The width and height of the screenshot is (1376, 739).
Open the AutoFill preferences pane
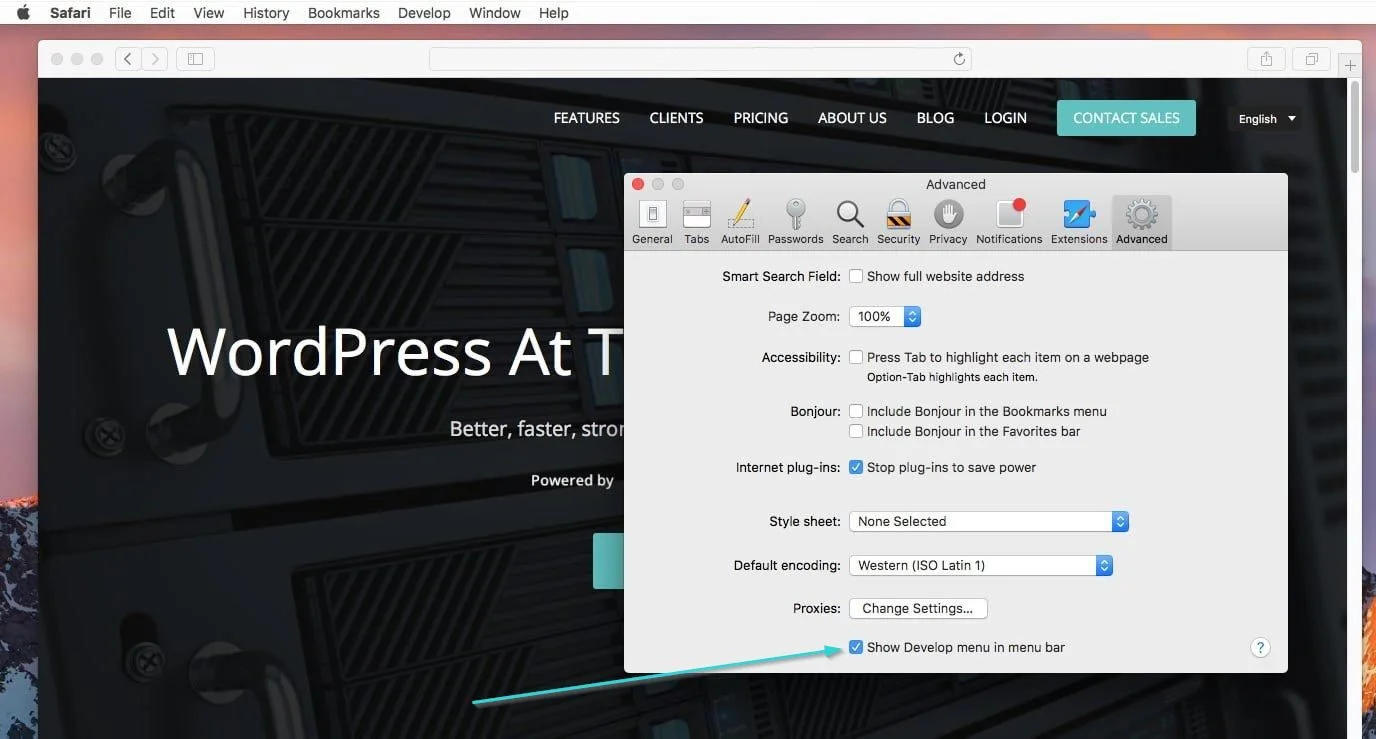740,222
